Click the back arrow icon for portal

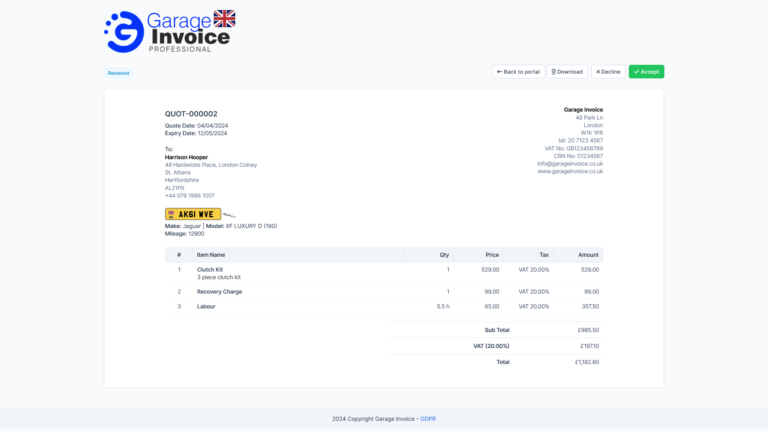pos(499,72)
